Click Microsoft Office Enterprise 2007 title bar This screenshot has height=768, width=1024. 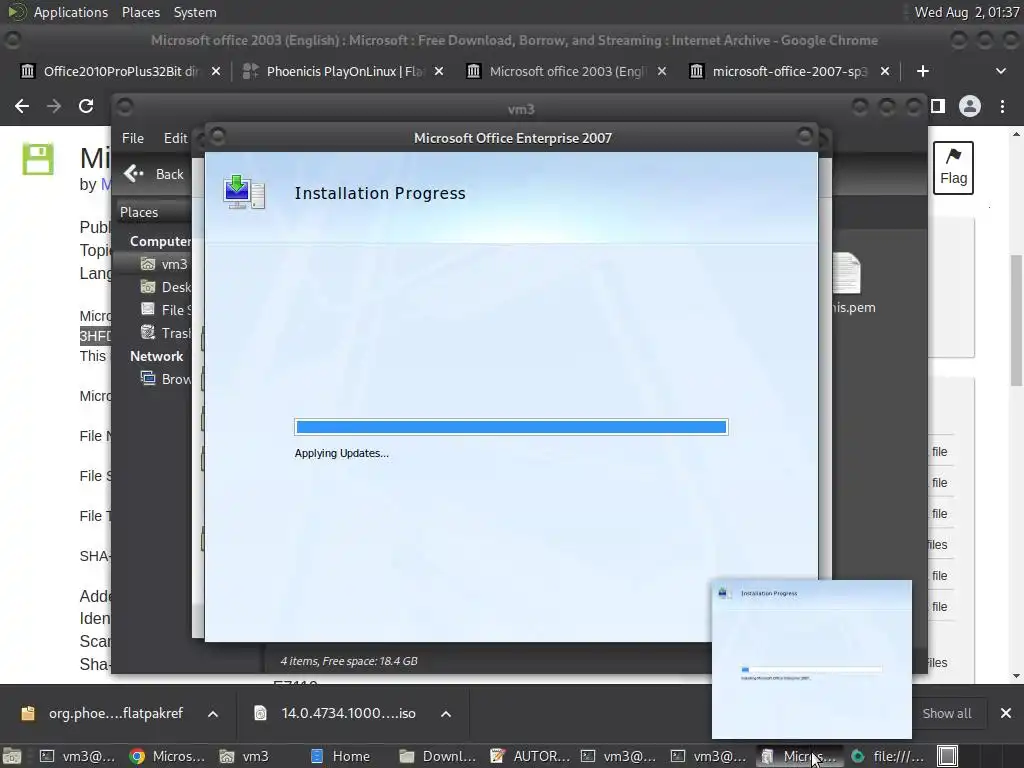513,138
